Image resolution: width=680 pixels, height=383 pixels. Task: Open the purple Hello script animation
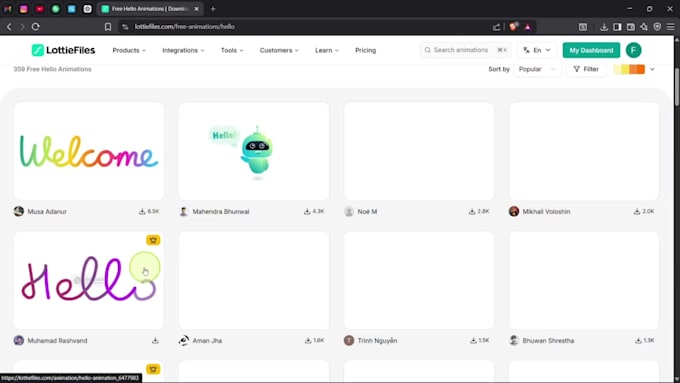pos(89,280)
